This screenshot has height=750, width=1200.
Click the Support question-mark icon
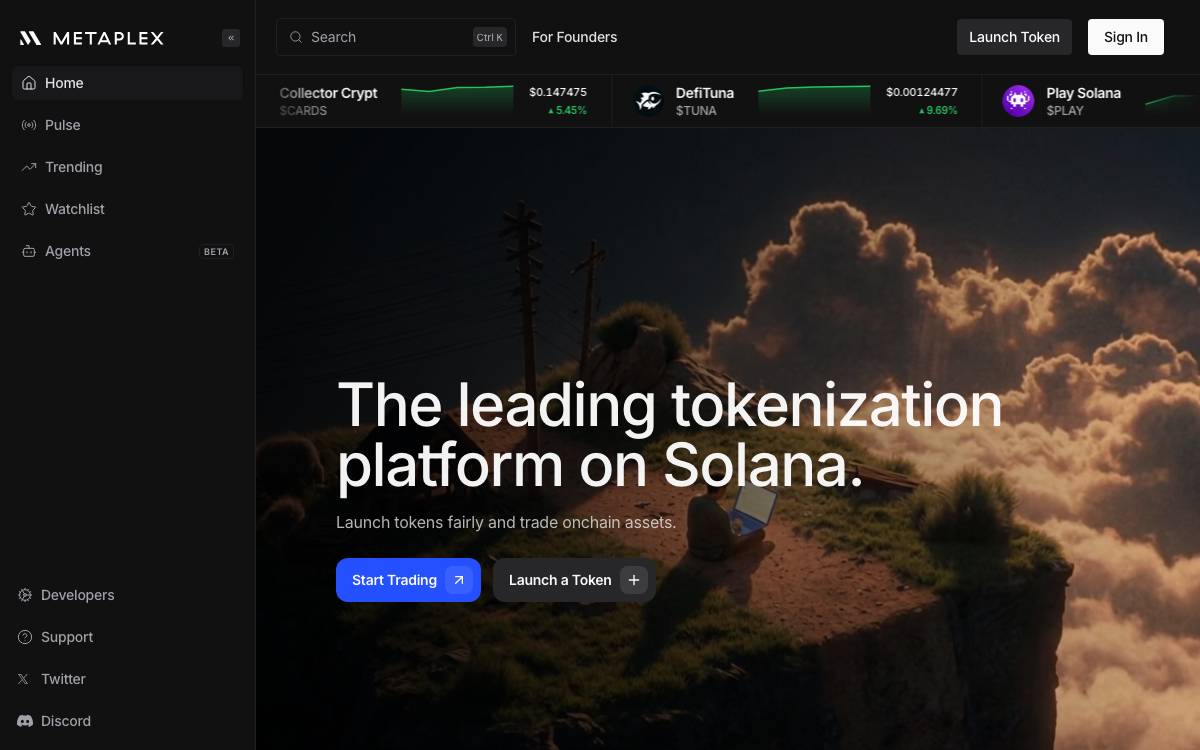25,637
